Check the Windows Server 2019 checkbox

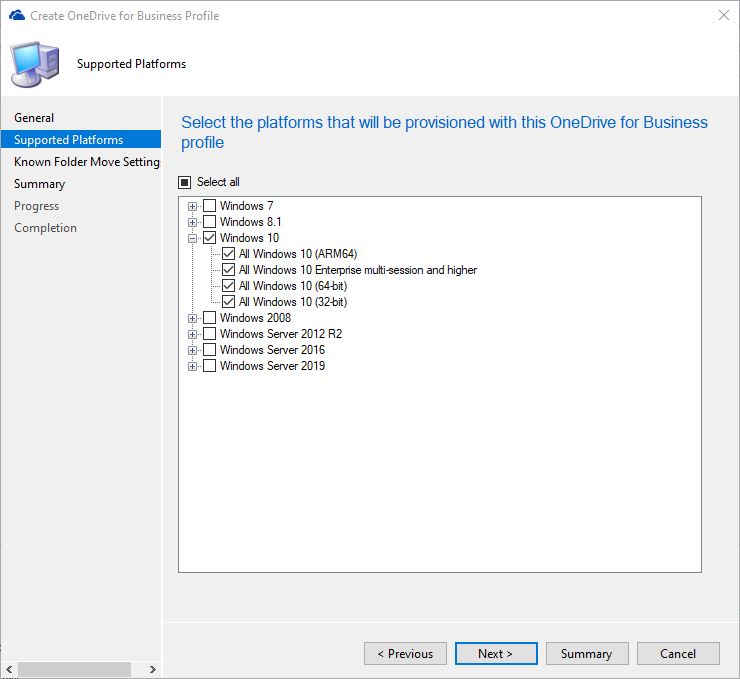[210, 366]
